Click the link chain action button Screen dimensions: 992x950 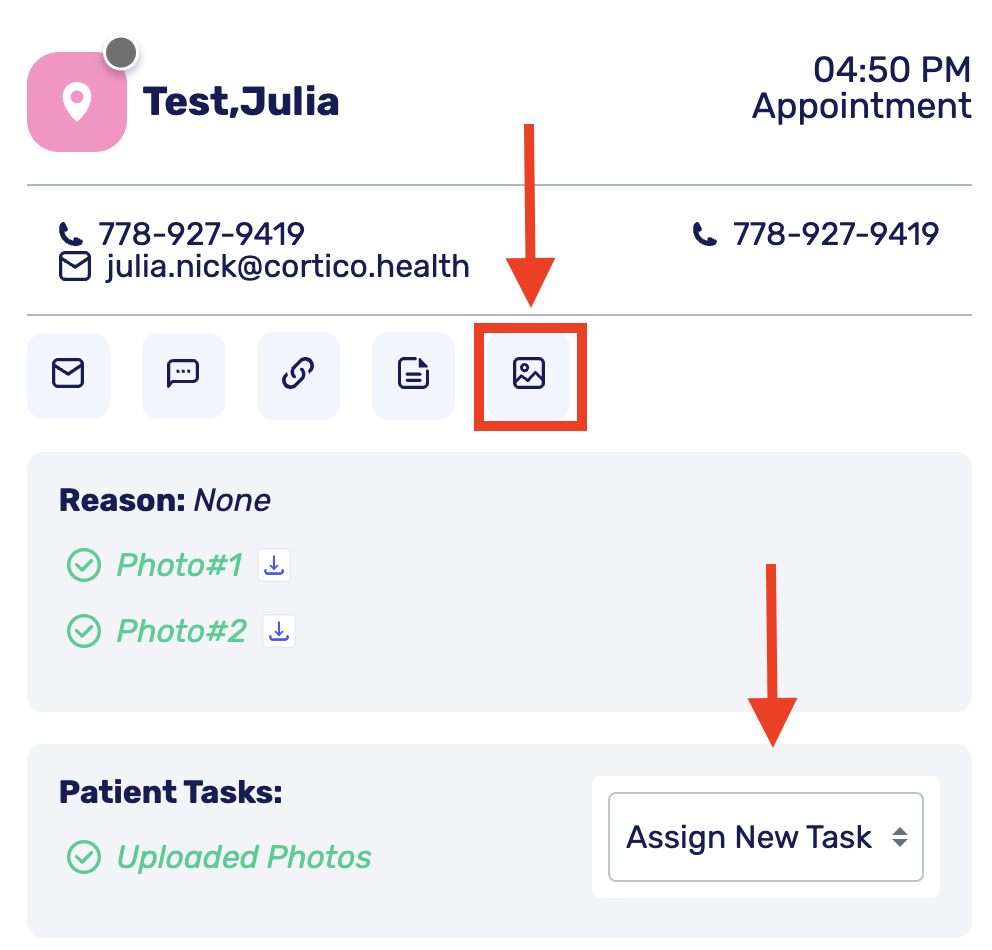(298, 375)
